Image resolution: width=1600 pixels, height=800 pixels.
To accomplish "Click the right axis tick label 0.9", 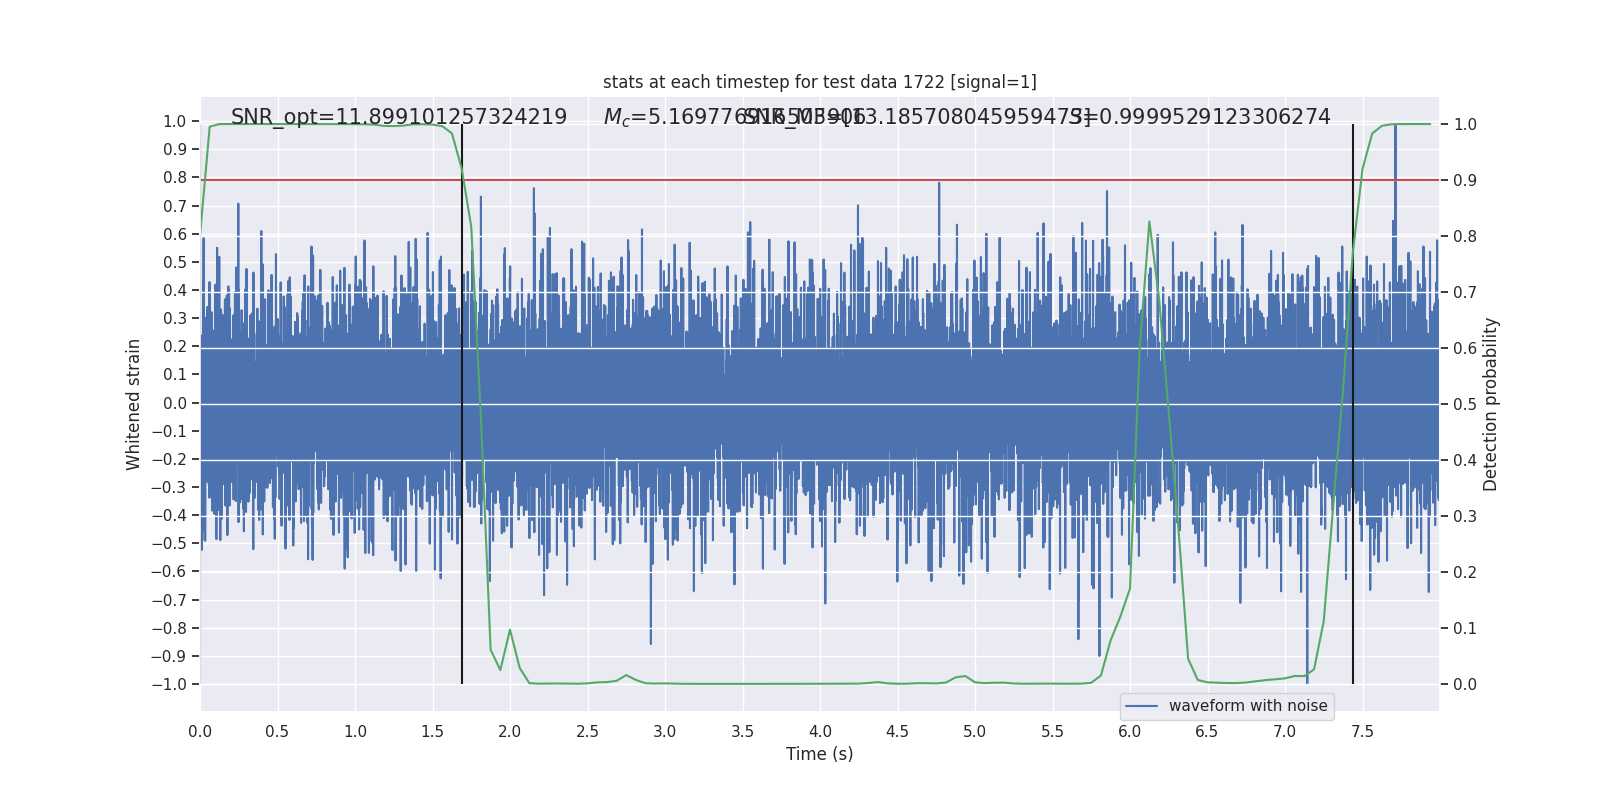I will point(1465,181).
